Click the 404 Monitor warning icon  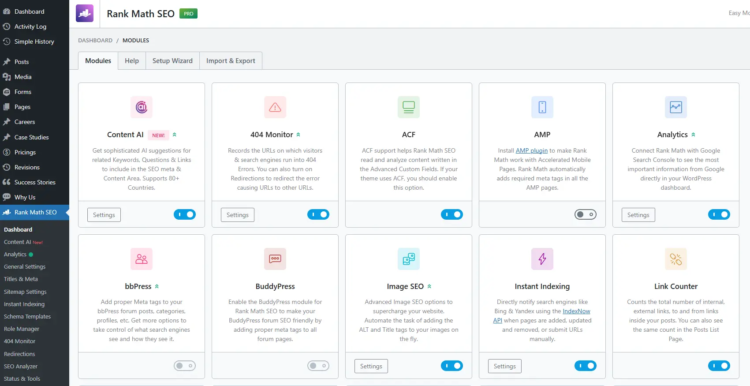tap(275, 107)
